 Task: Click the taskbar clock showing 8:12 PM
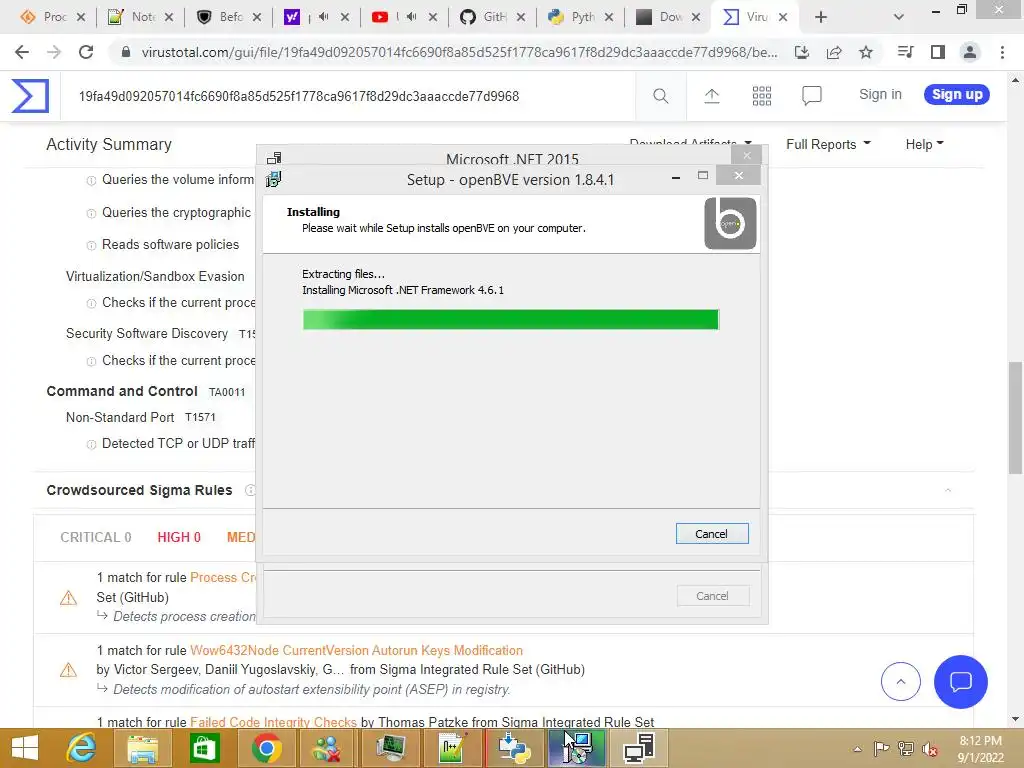coord(980,749)
